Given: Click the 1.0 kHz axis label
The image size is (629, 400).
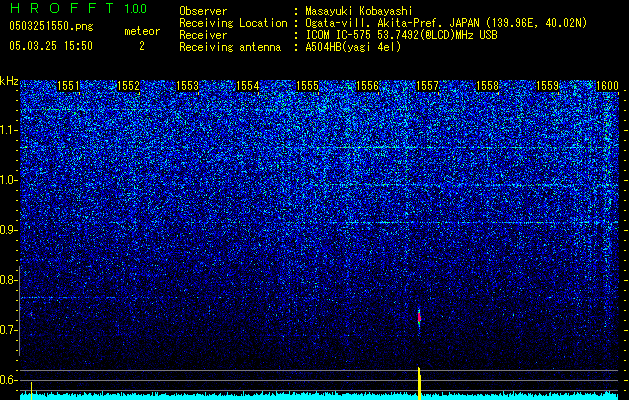Looking at the screenshot, I should point(8,181).
